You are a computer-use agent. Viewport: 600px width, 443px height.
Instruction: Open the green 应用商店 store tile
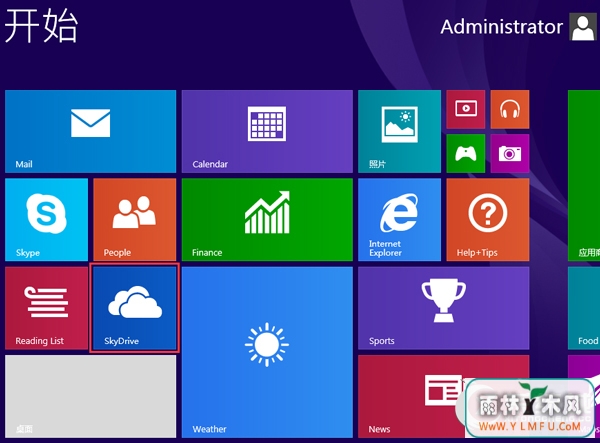click(x=584, y=176)
